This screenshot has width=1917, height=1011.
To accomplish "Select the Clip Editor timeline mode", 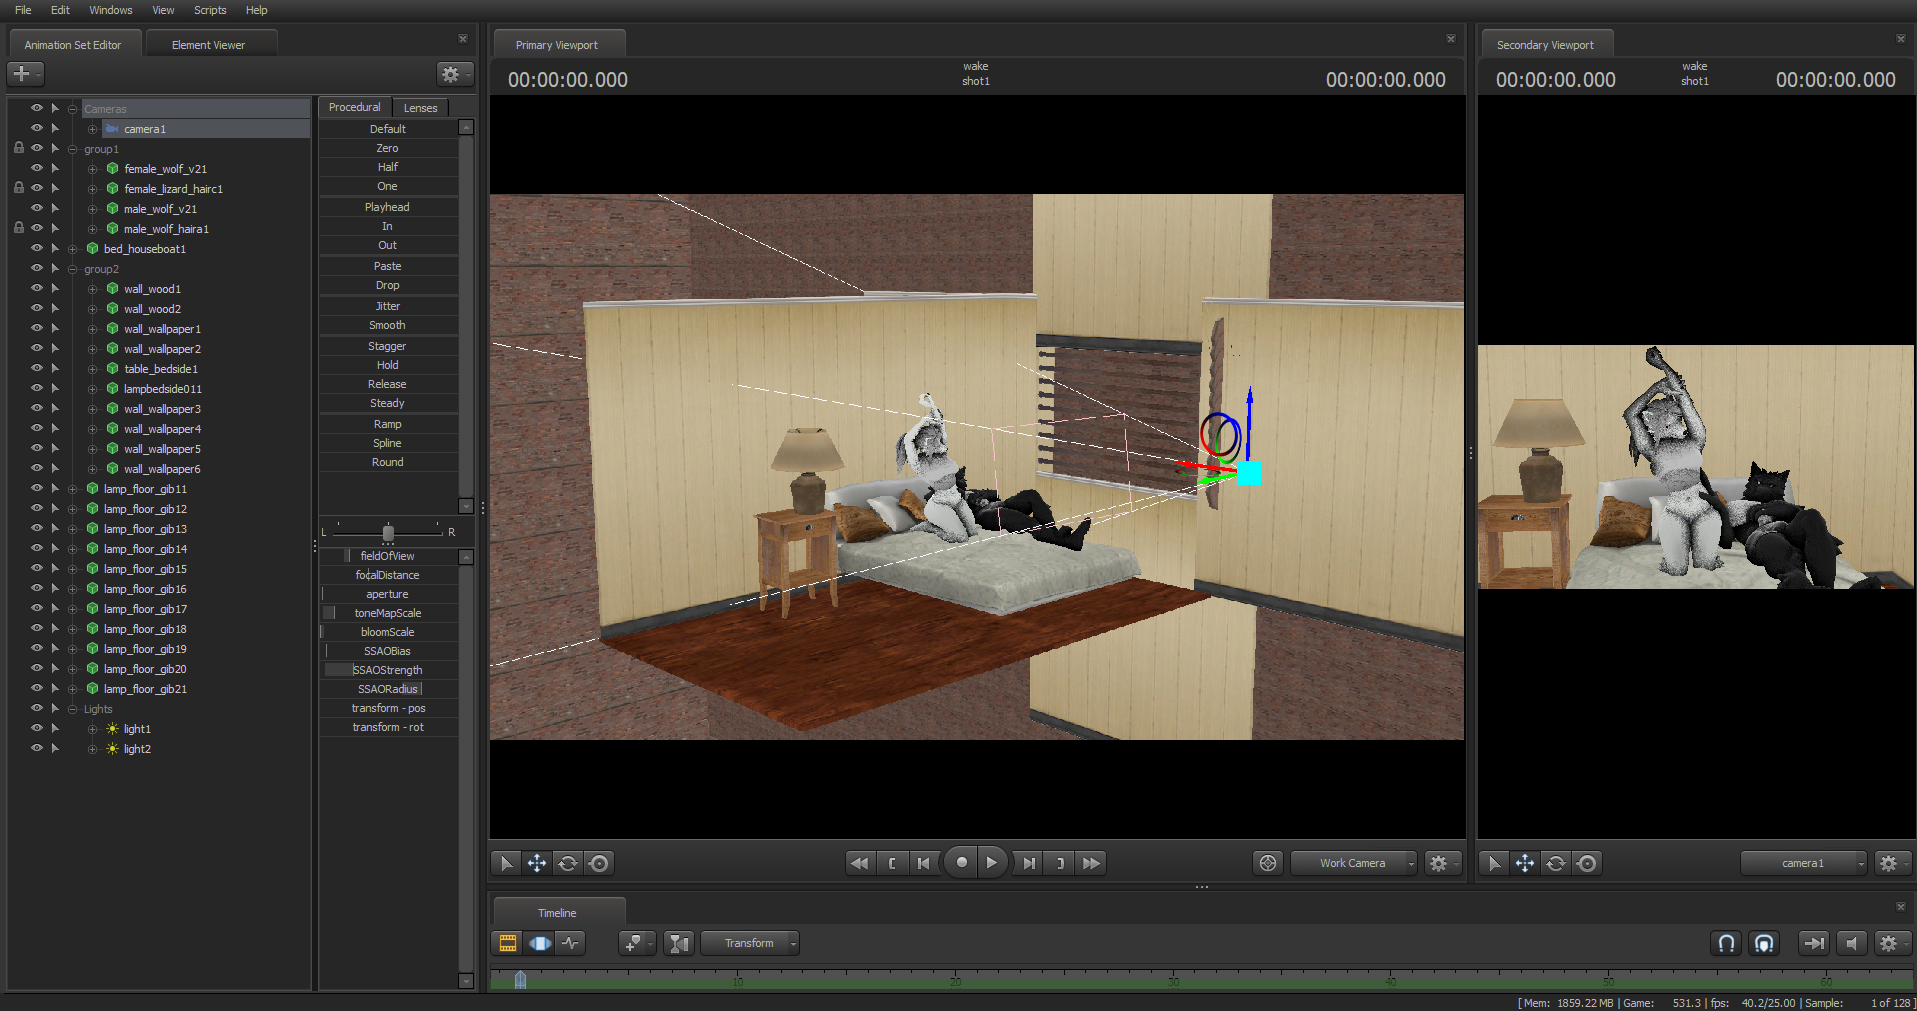I will pyautogui.click(x=508, y=943).
